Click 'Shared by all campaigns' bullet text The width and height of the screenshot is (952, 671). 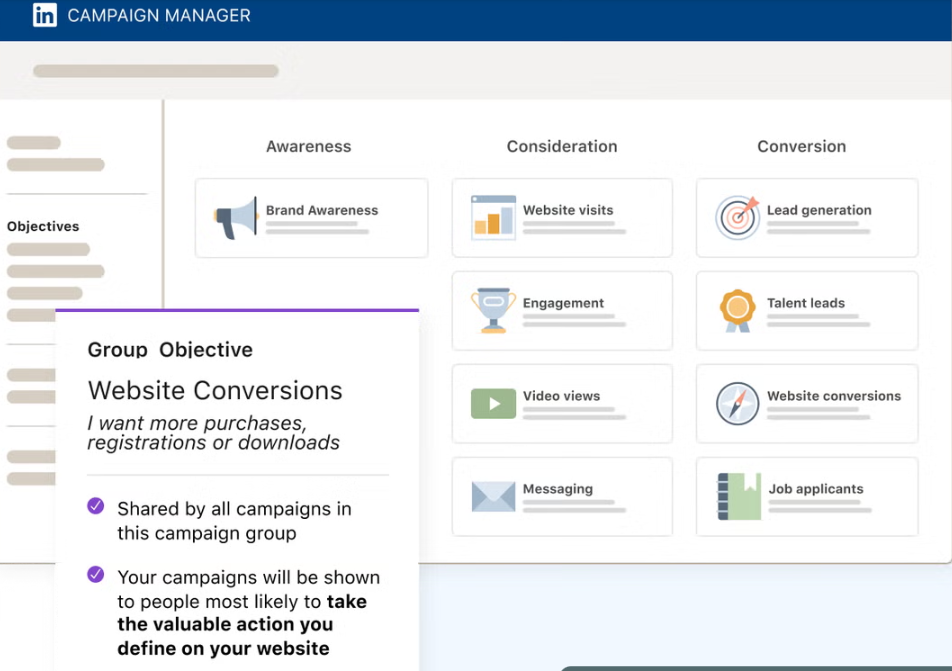(234, 520)
